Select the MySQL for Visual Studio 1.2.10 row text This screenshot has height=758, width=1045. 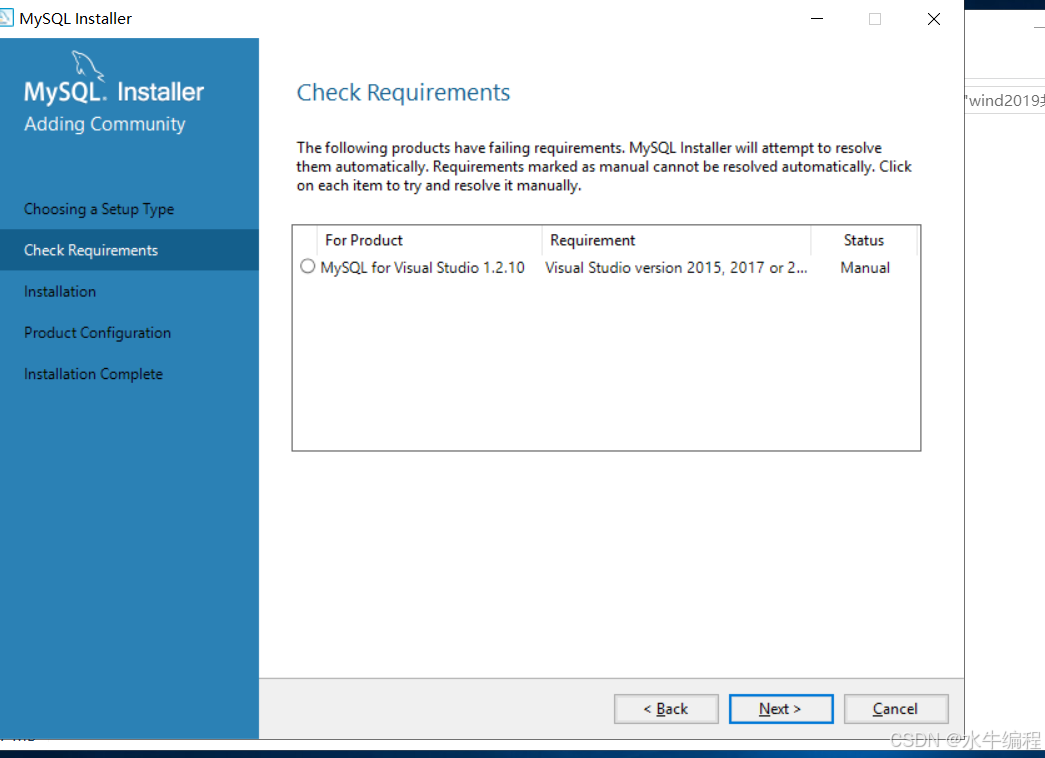423,267
